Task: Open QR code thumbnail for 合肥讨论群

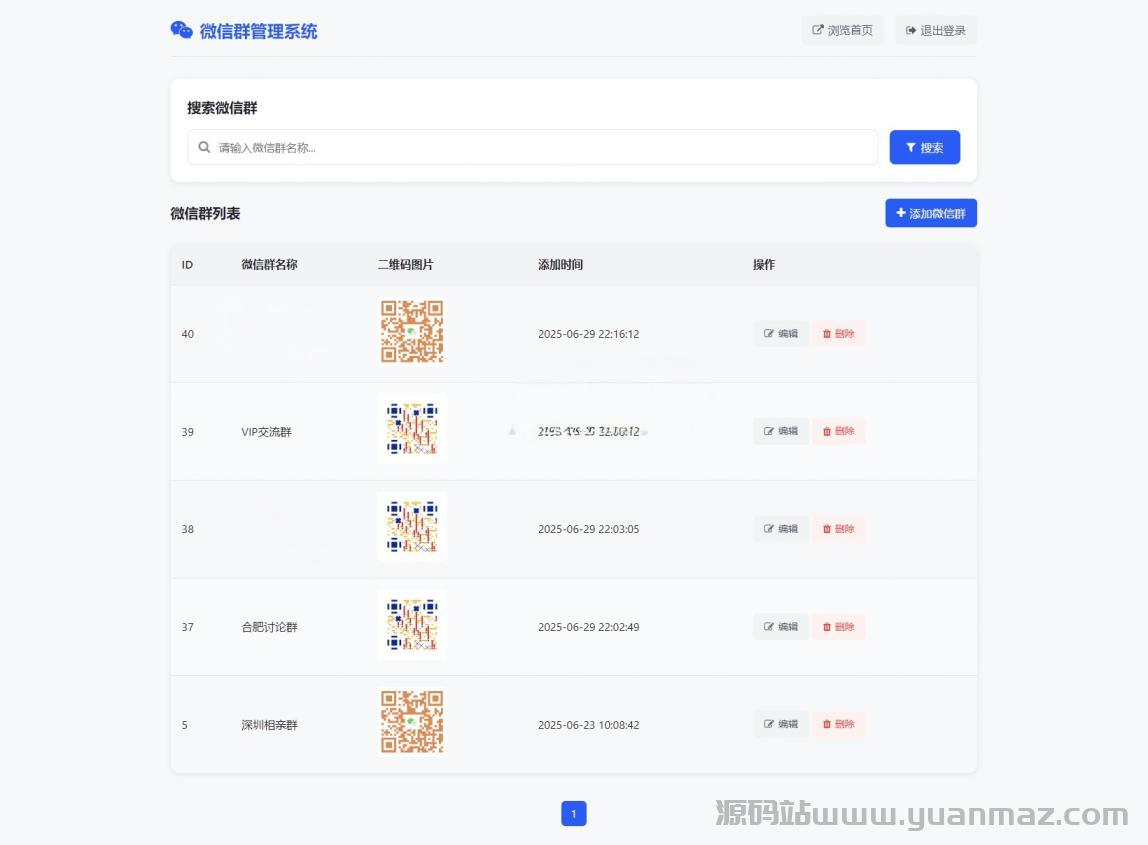Action: pyautogui.click(x=412, y=625)
